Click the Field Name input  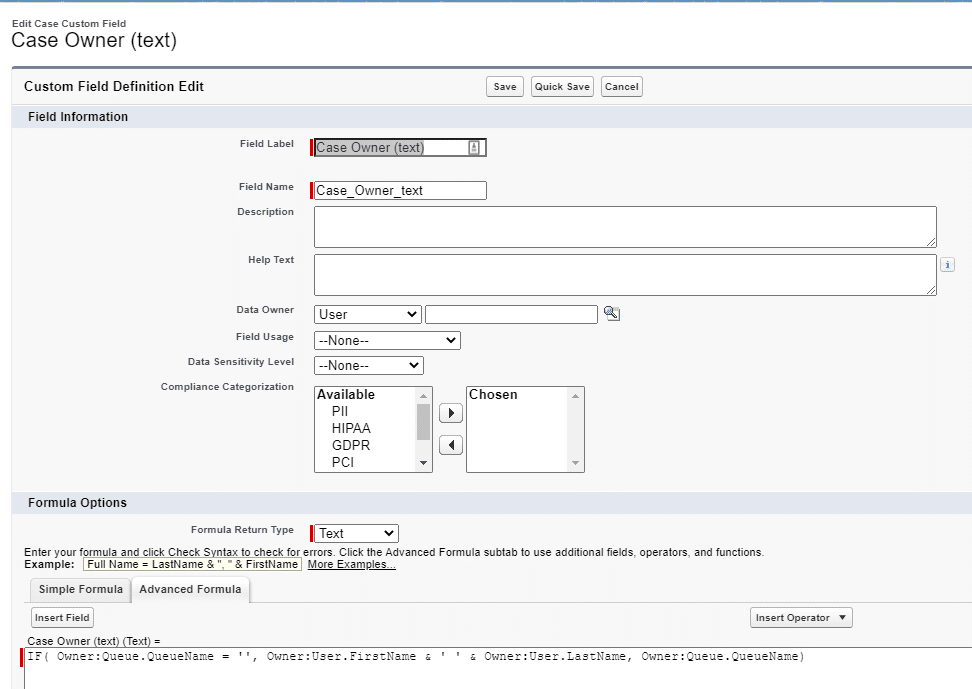tap(400, 190)
